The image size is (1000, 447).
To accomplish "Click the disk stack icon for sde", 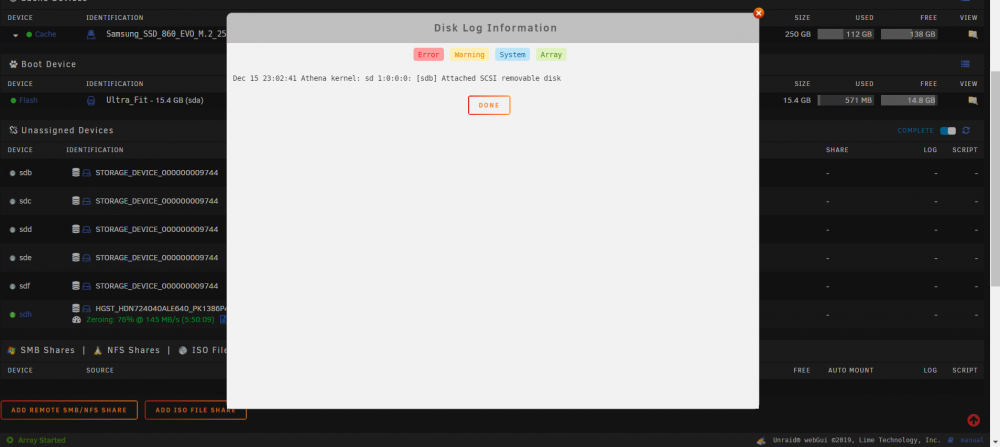I will [76, 258].
